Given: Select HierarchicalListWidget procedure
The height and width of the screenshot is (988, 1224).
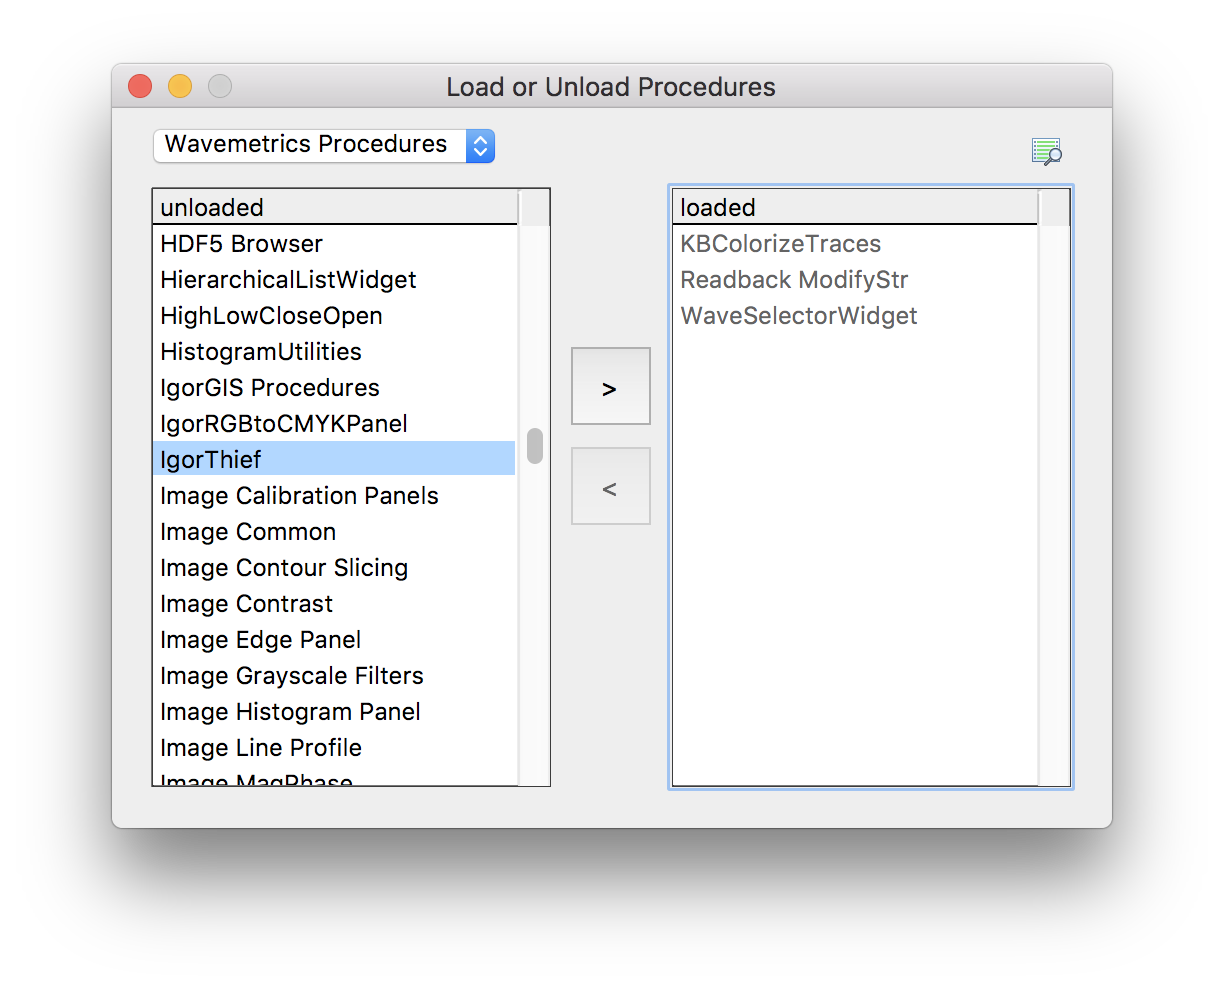Looking at the screenshot, I should 335,280.
